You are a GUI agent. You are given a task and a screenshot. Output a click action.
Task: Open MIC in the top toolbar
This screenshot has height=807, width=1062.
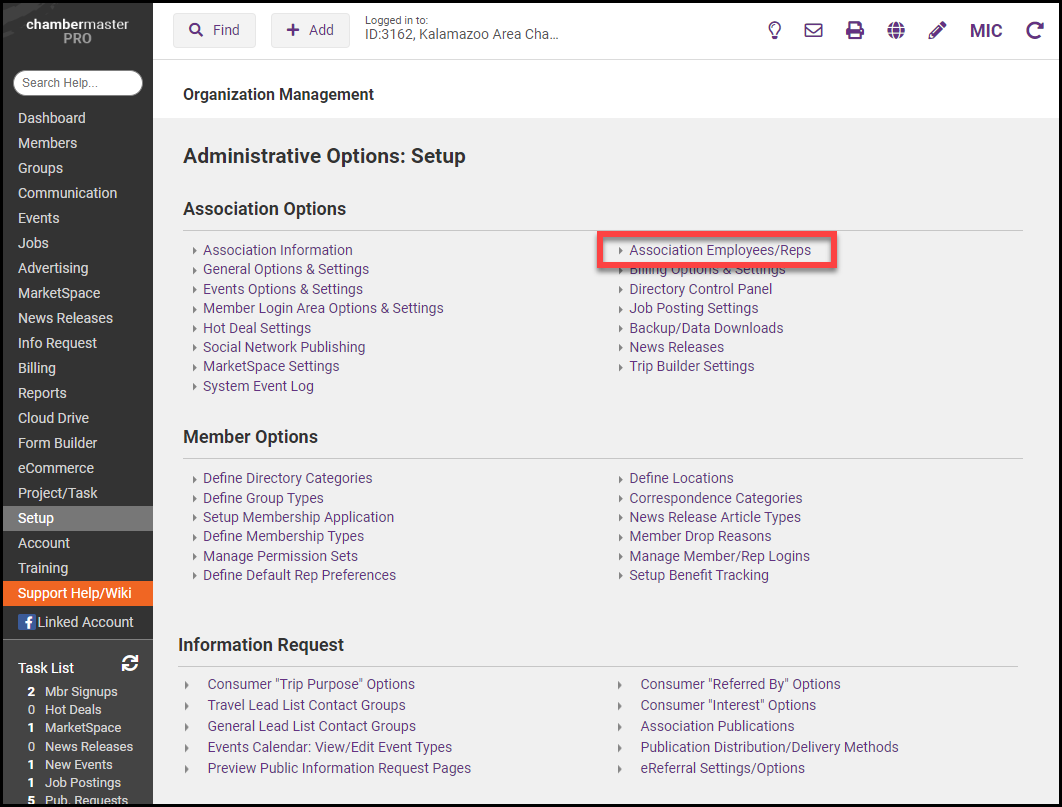[x=986, y=31]
